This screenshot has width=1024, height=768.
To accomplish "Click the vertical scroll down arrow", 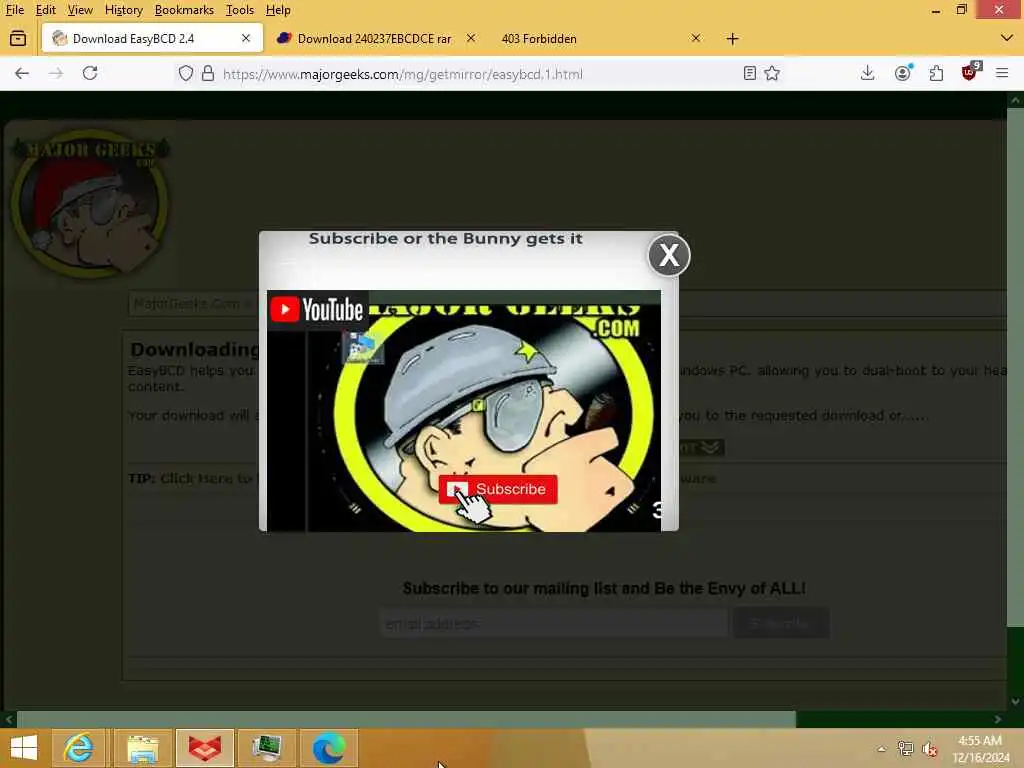I will pos(1015,702).
